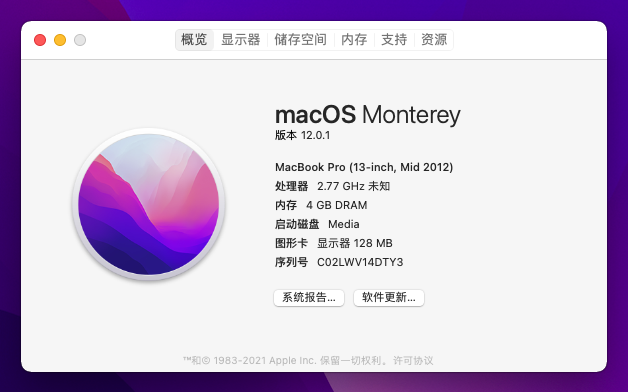Click startup disk value Media
This screenshot has width=628, height=392.
344,224
